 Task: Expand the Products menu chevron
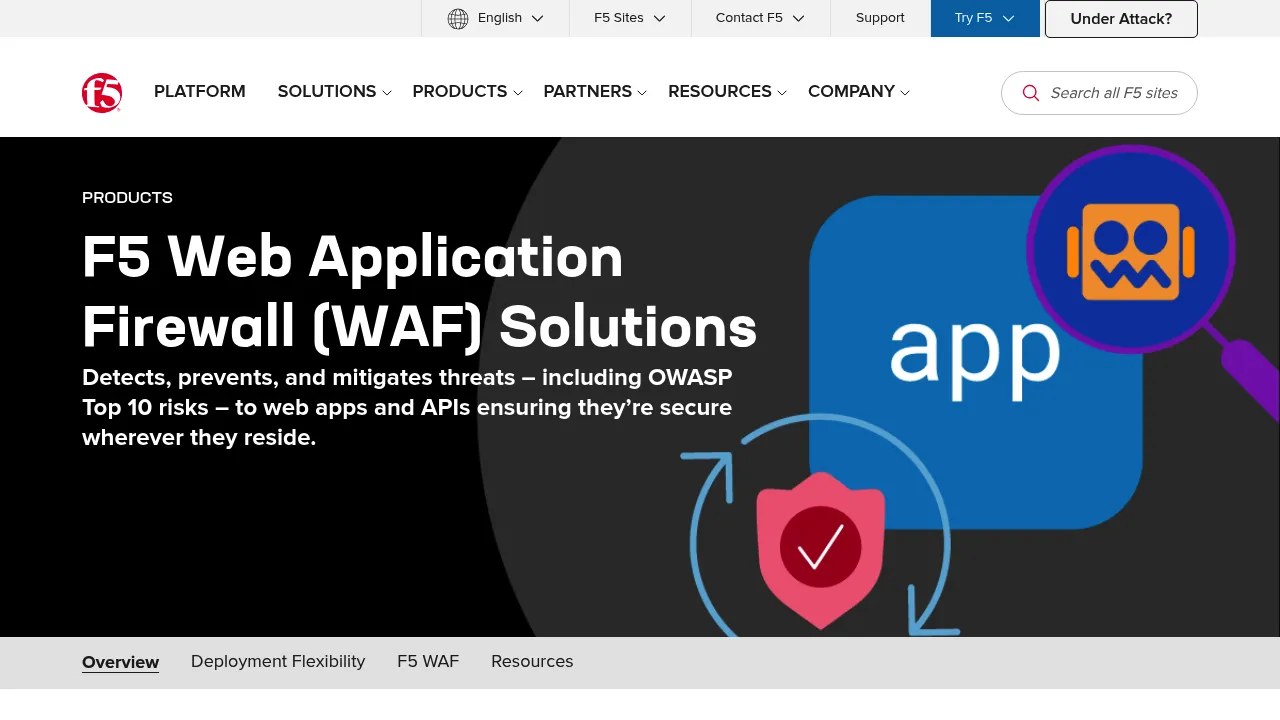click(x=518, y=93)
